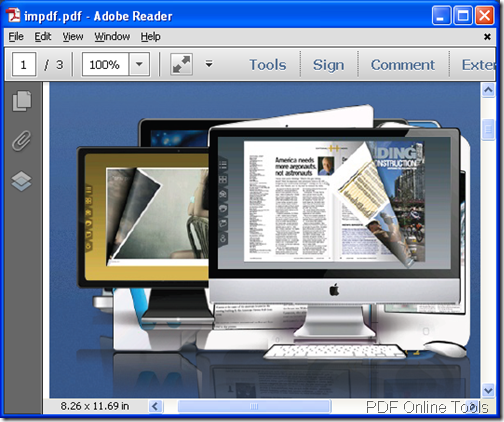
Task: Open the Page Thumbnails panel
Action: tap(22, 101)
